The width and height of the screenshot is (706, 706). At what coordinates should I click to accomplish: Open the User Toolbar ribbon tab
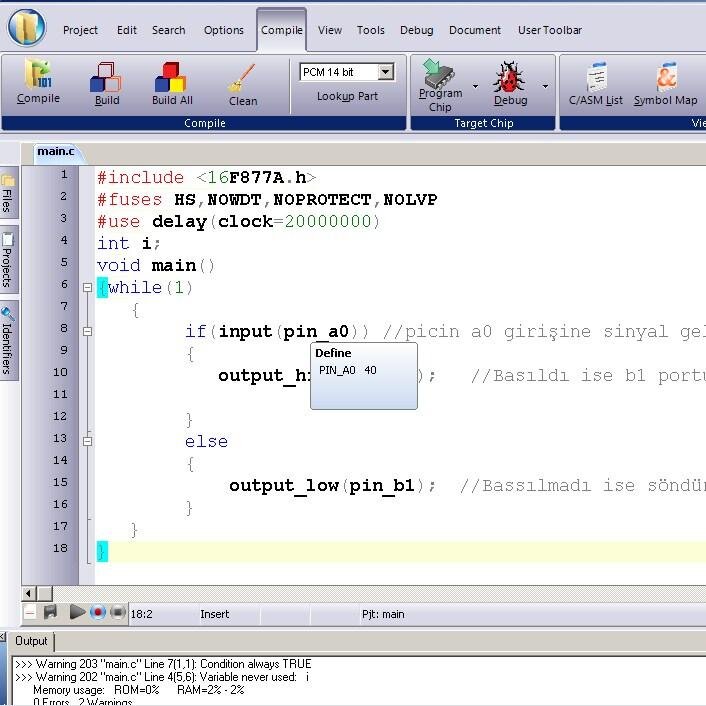pyautogui.click(x=550, y=30)
